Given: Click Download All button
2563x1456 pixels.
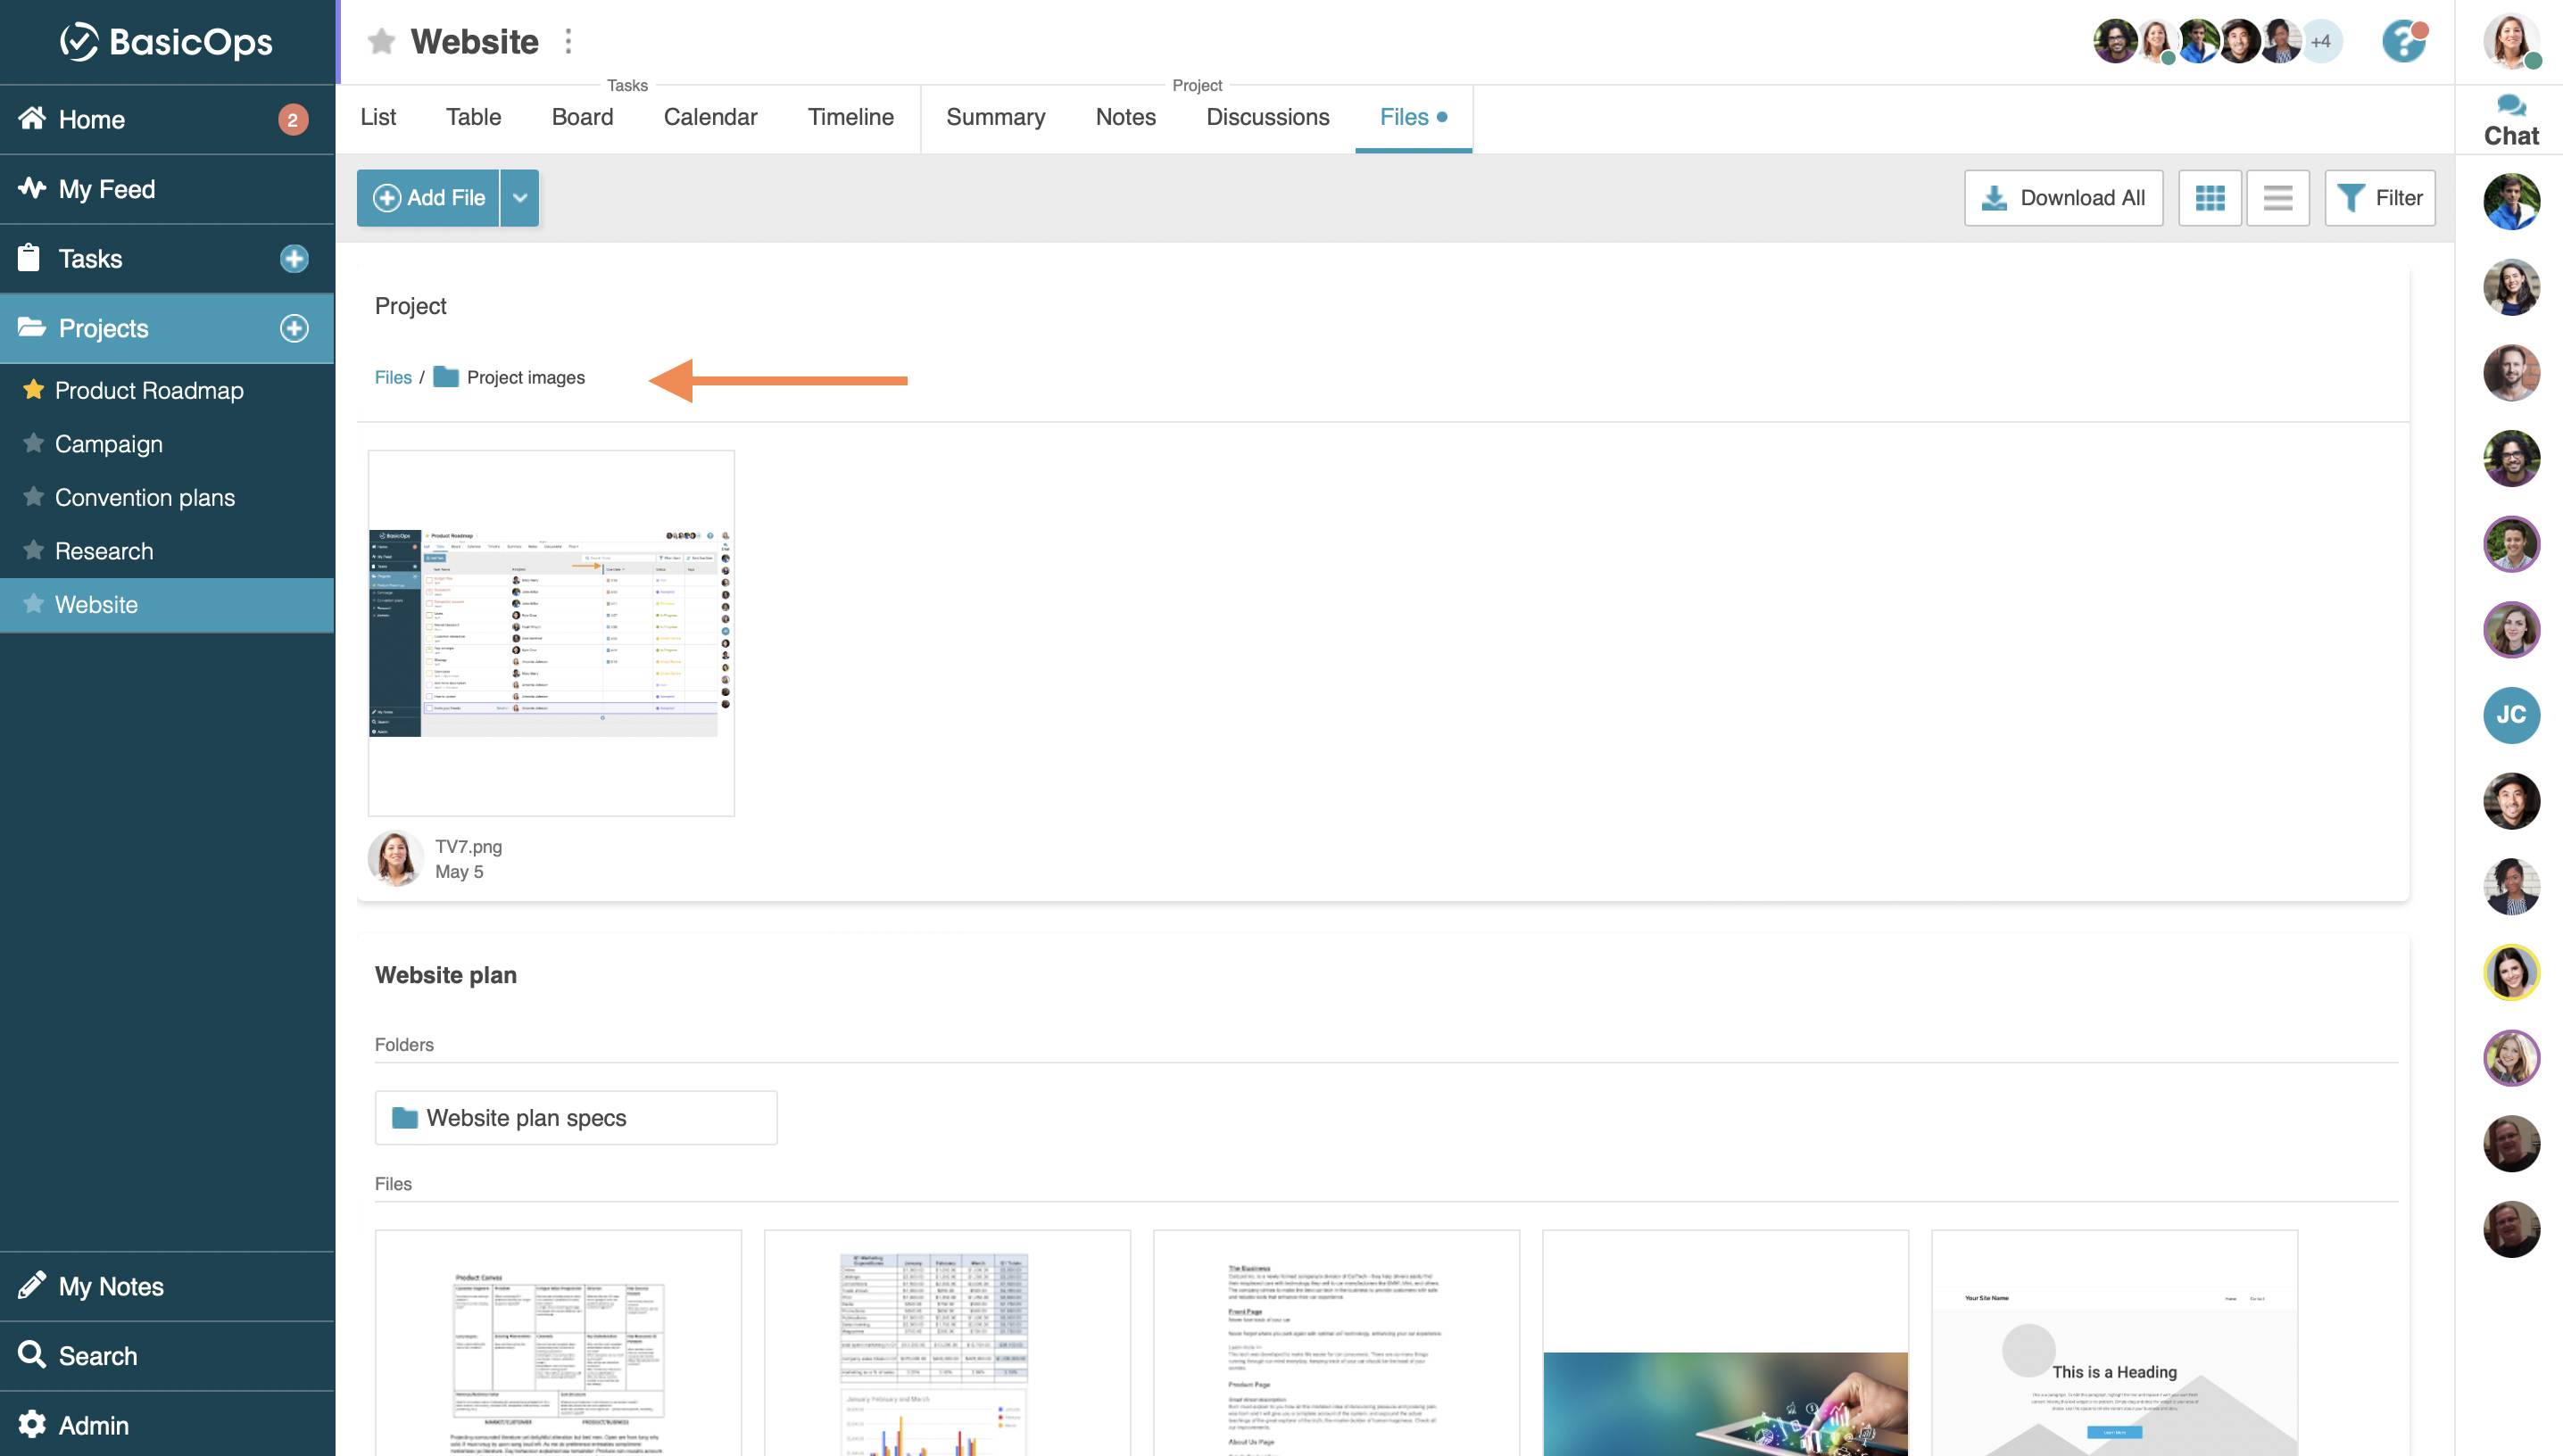Looking at the screenshot, I should click(2063, 198).
